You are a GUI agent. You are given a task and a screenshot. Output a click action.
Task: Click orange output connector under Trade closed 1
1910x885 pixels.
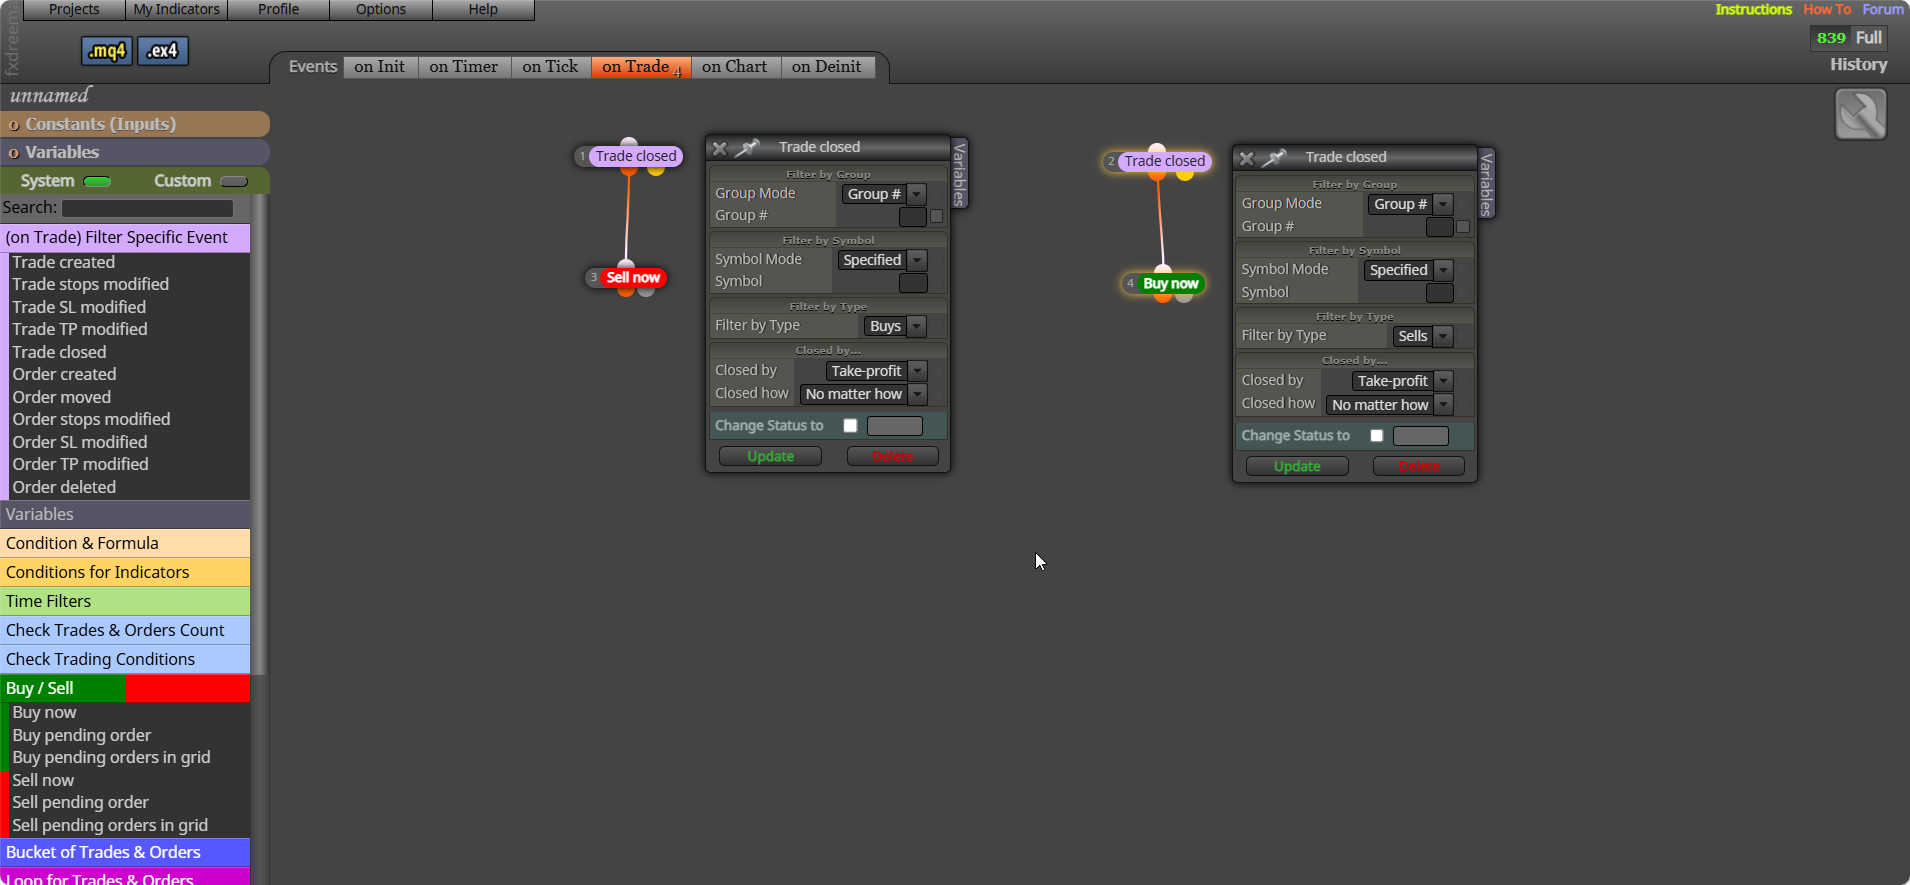point(628,170)
